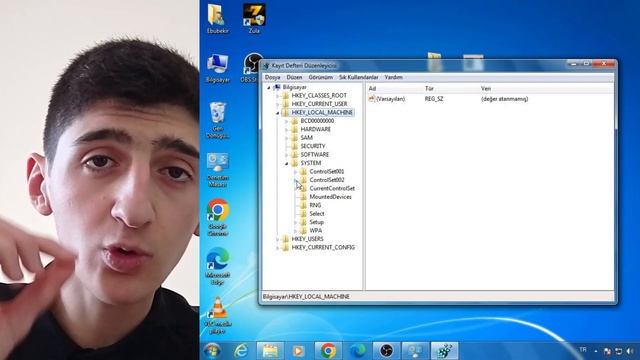The image size is (640, 360).
Task: Select the RNG key
Action: click(x=315, y=205)
